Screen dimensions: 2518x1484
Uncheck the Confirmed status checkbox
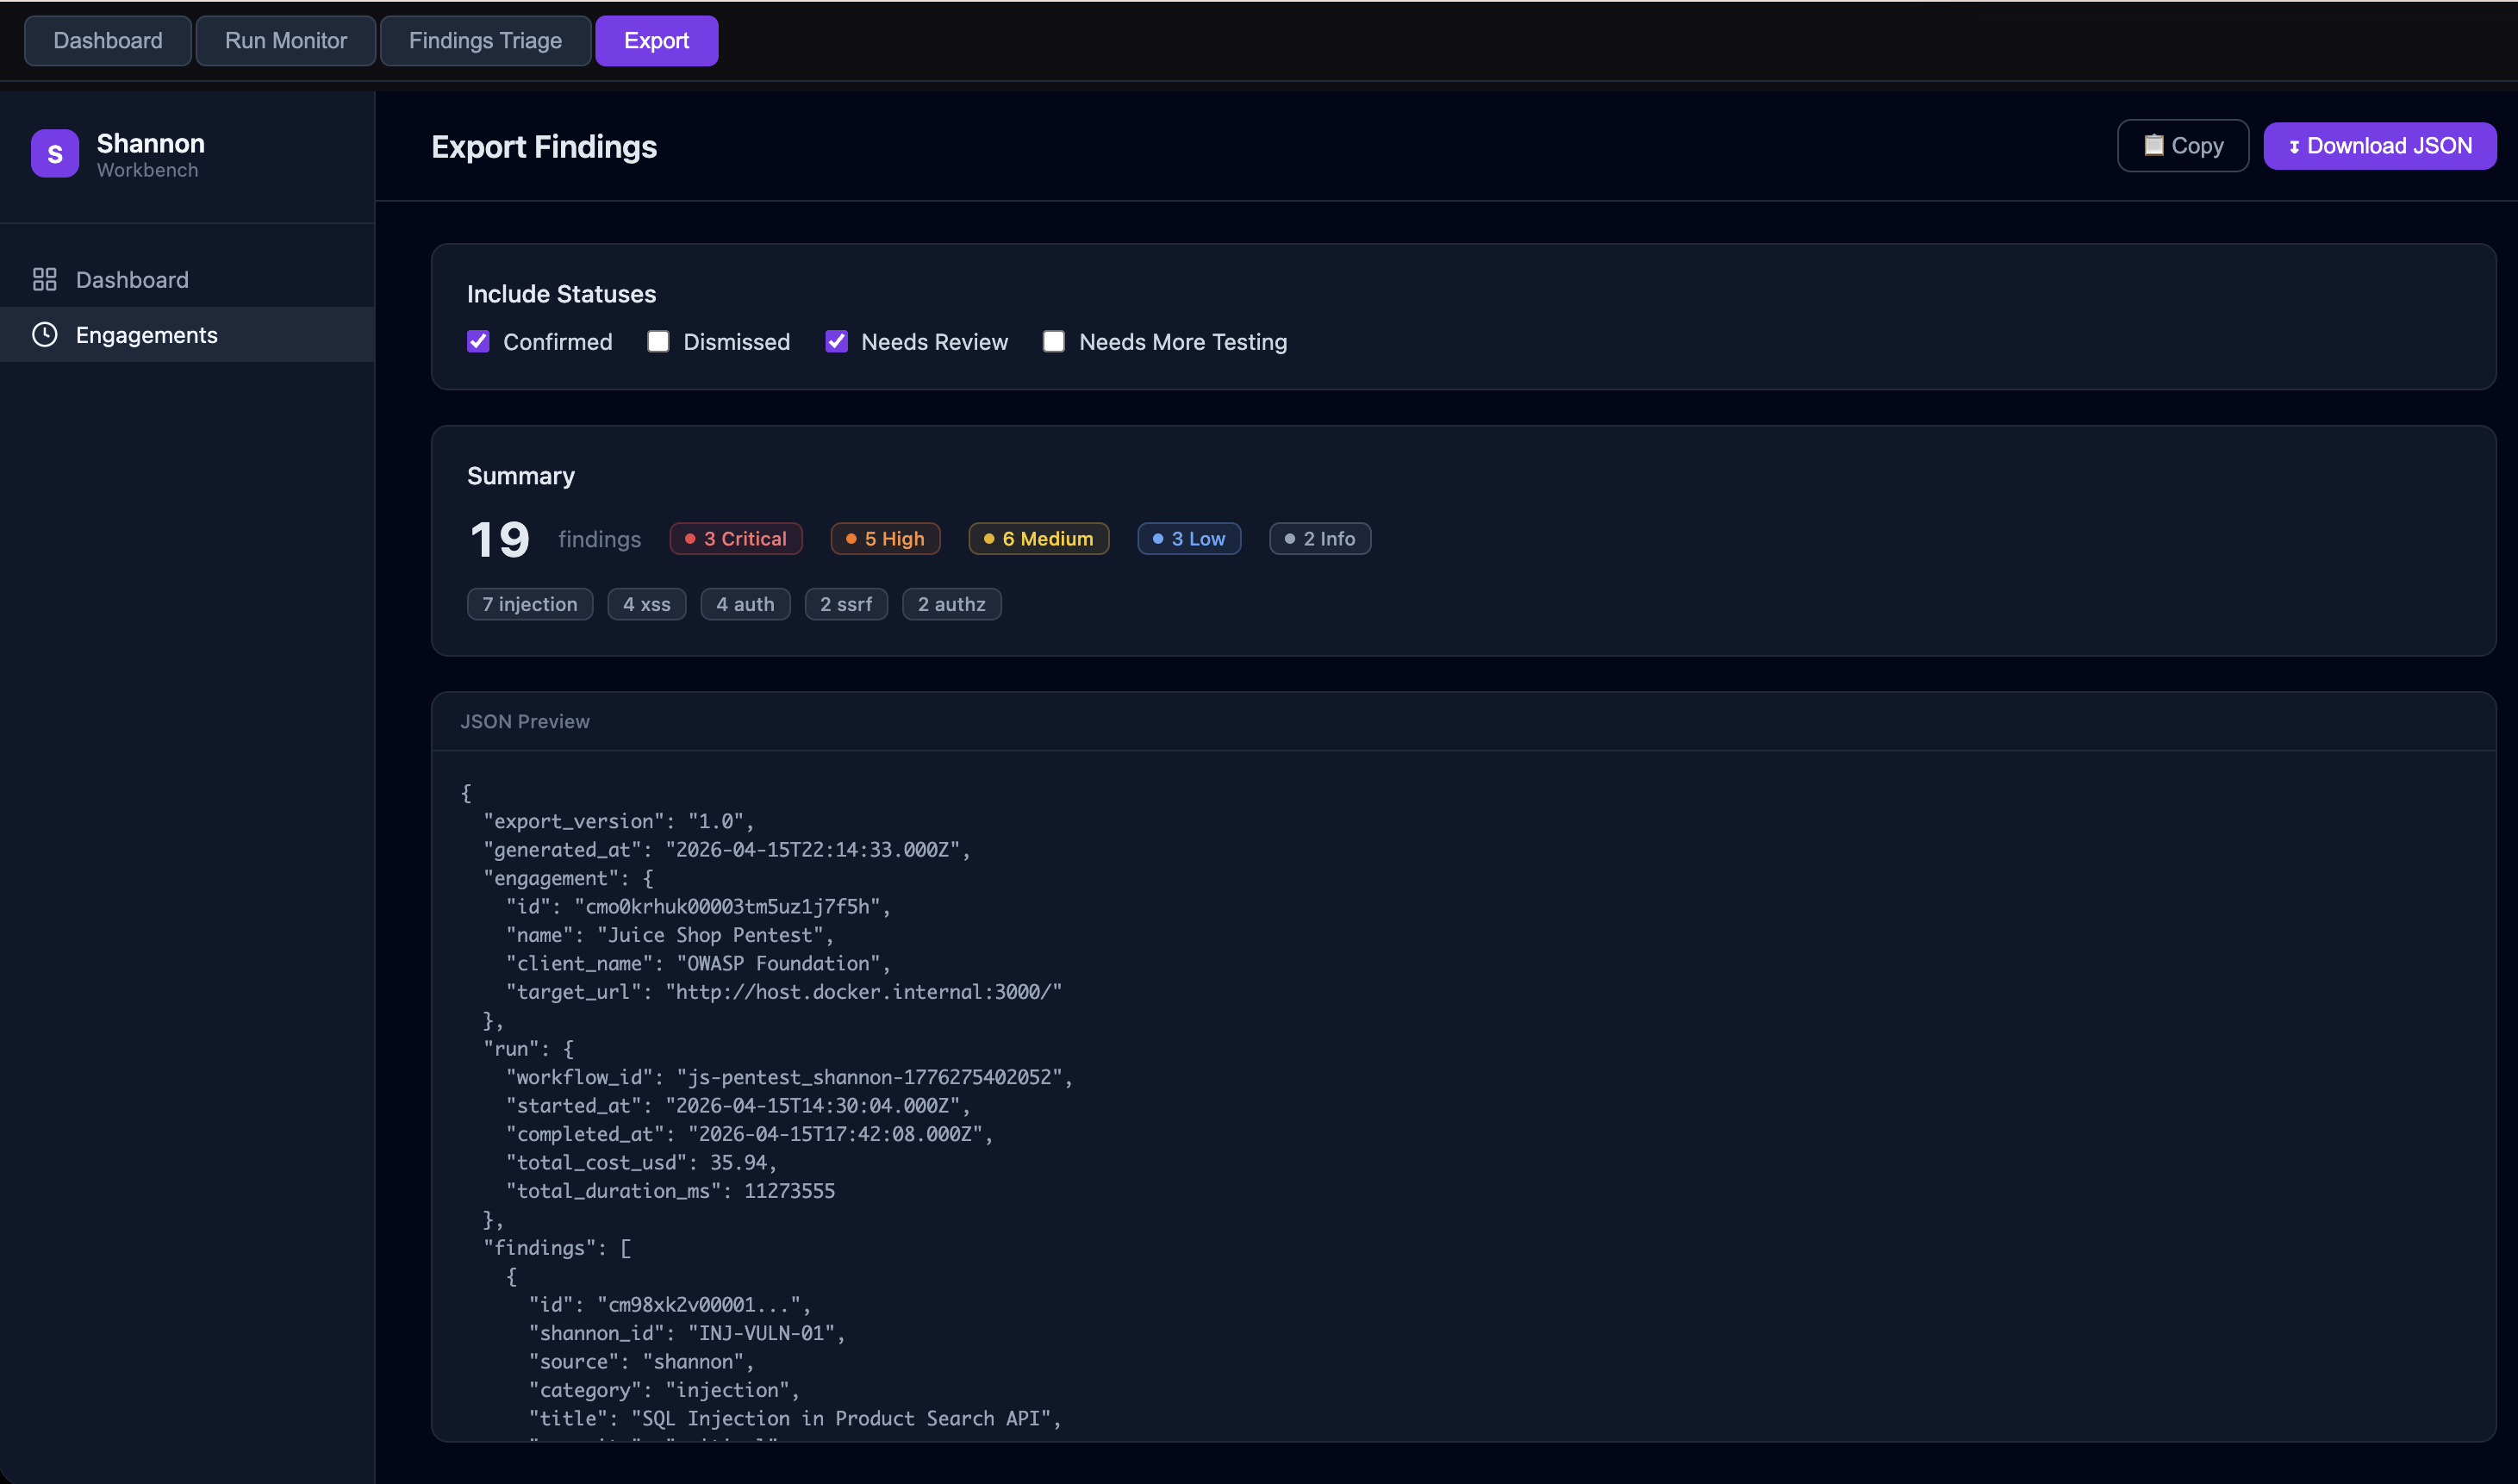pyautogui.click(x=478, y=342)
